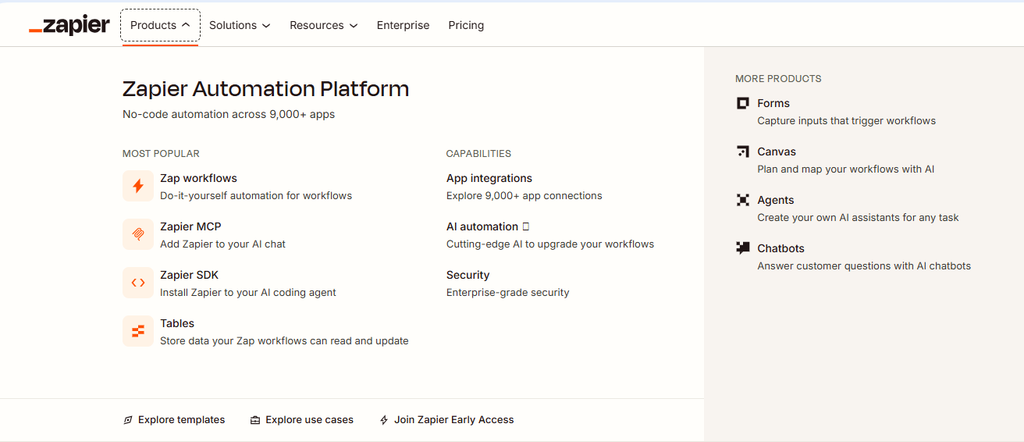The image size is (1024, 442).
Task: Click 'Do-it-yourself automation for workflows' text
Action: pos(256,195)
